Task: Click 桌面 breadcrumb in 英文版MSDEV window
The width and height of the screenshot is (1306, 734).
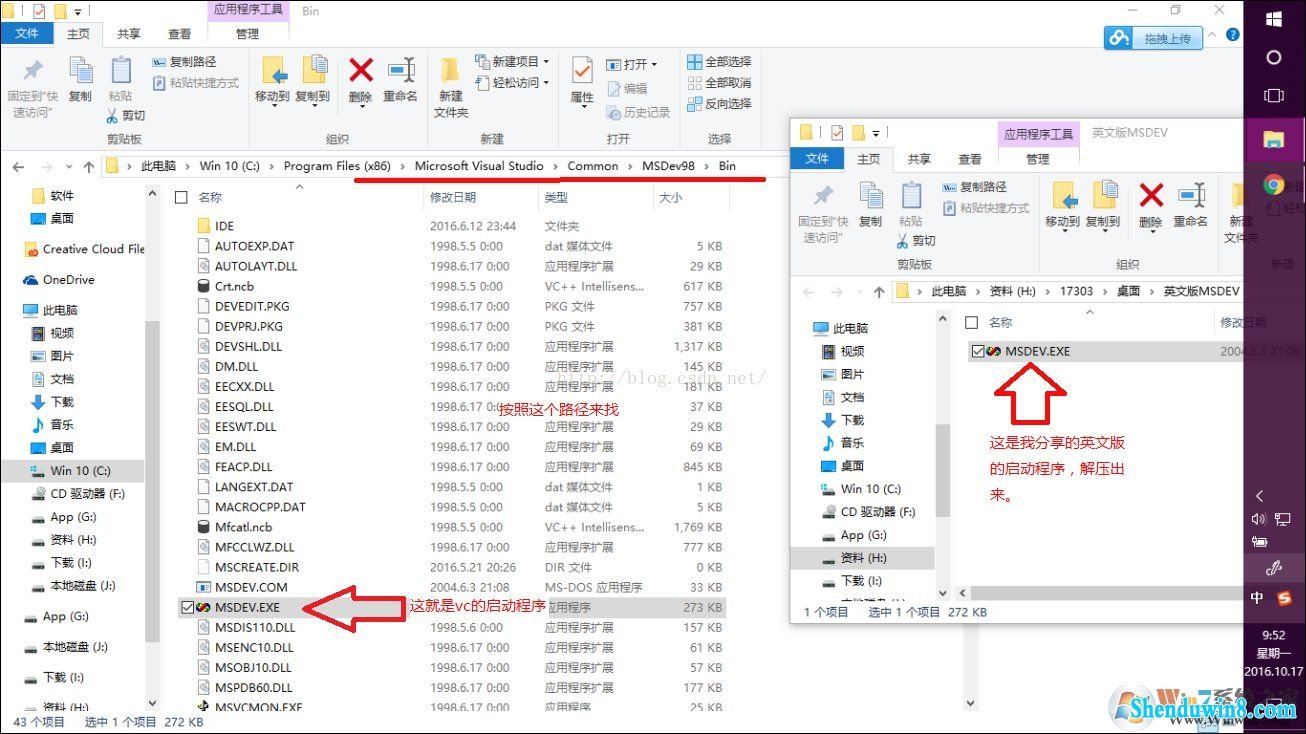Action: point(1128,291)
